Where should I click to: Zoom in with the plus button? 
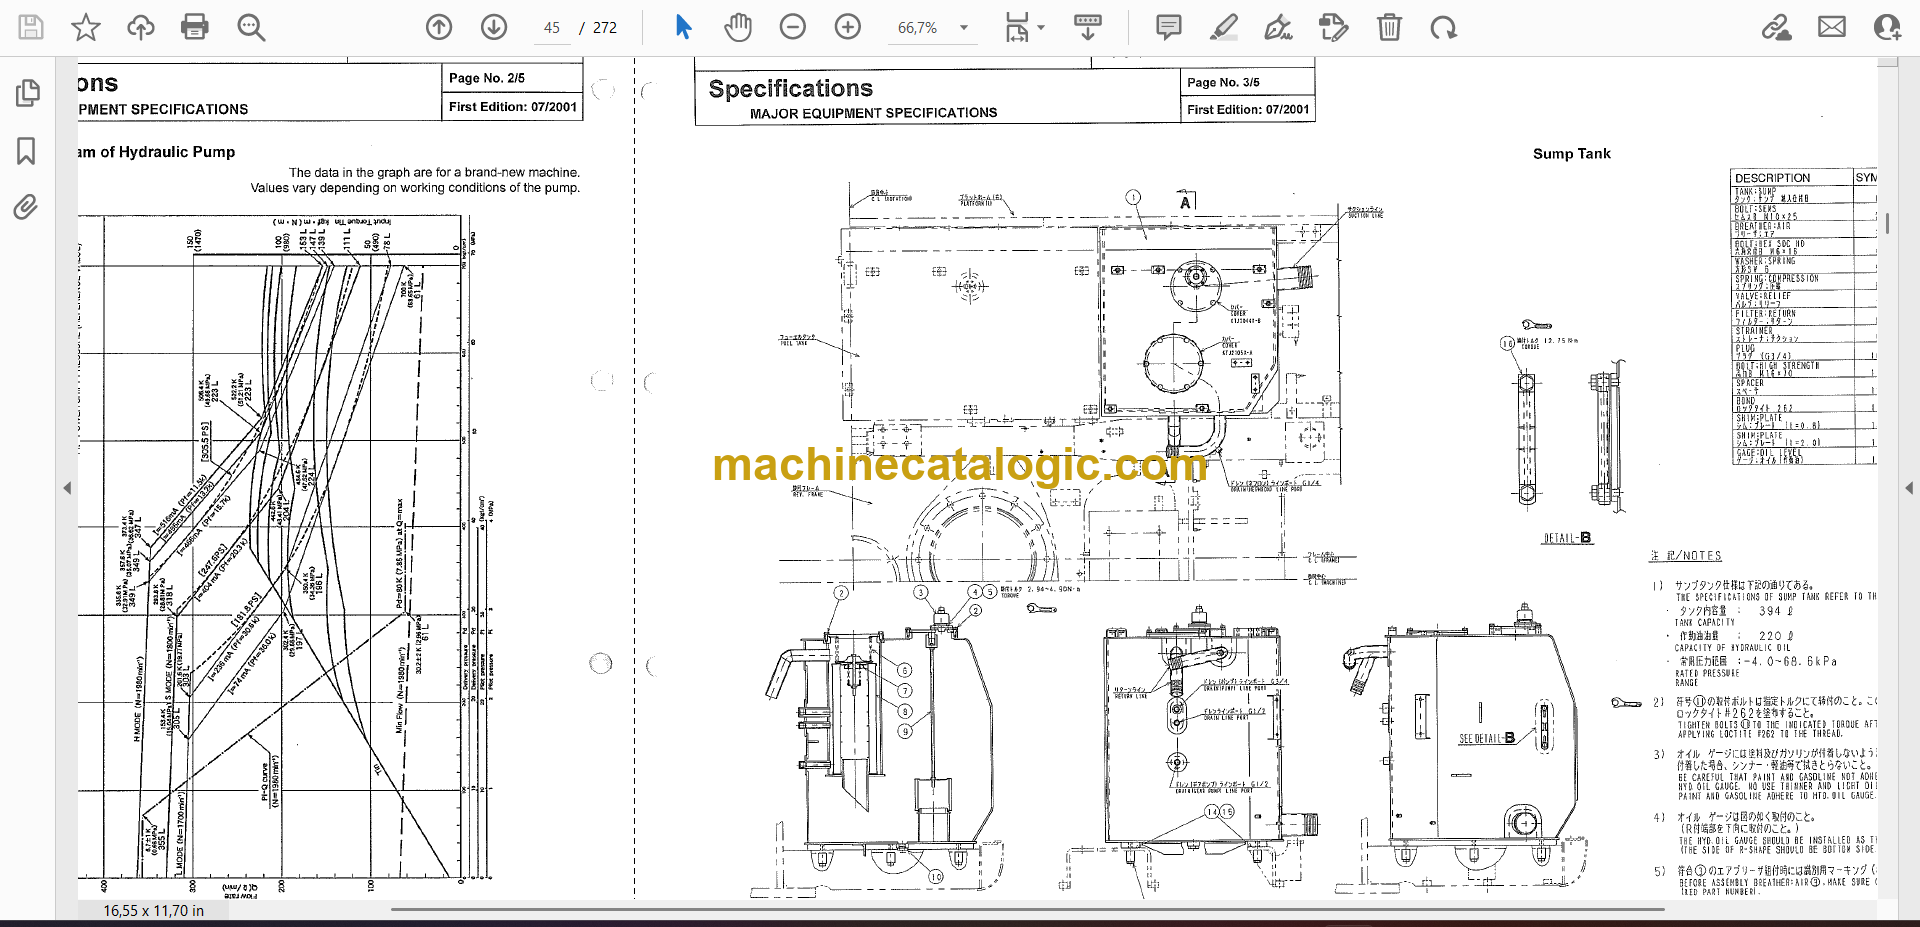[x=848, y=27]
